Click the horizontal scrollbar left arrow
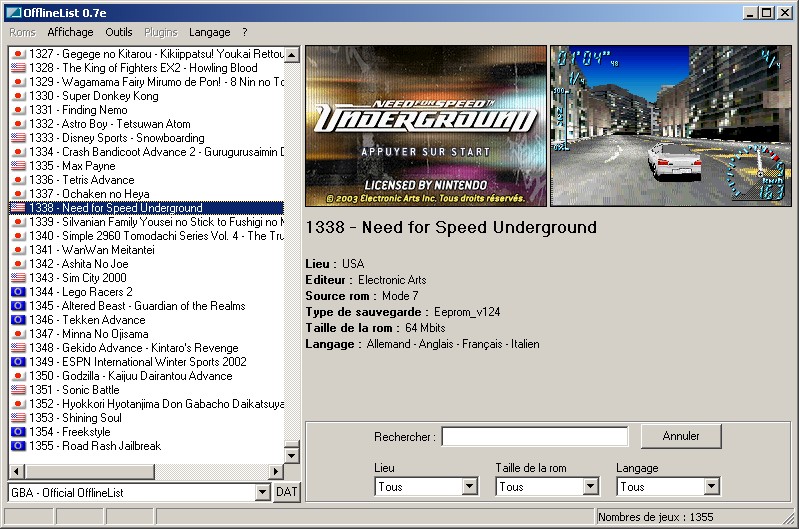The image size is (799, 529). (16, 472)
